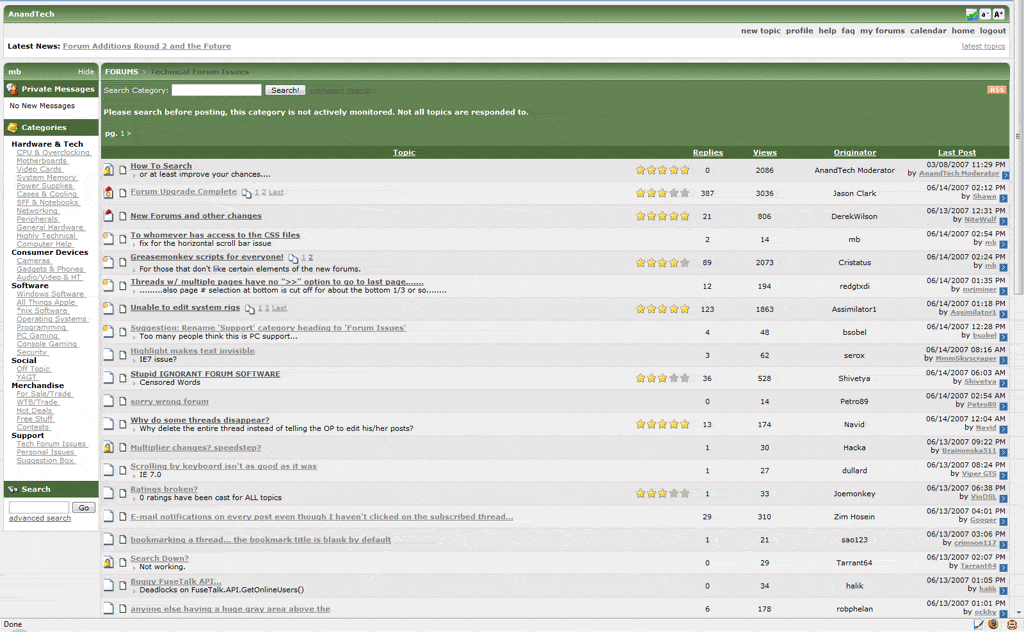Viewport: 1024px width, 632px height.
Task: Click the Private Messages envelope icon
Action: point(12,89)
